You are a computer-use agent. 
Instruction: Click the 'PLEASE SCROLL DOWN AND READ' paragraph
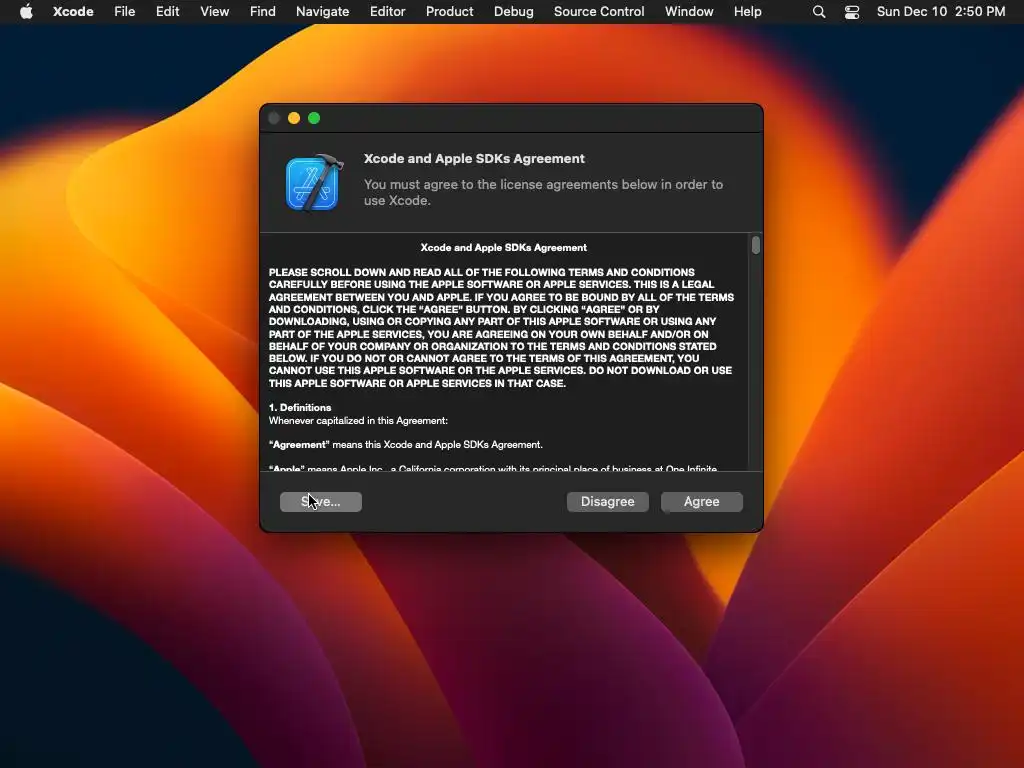[x=502, y=327]
